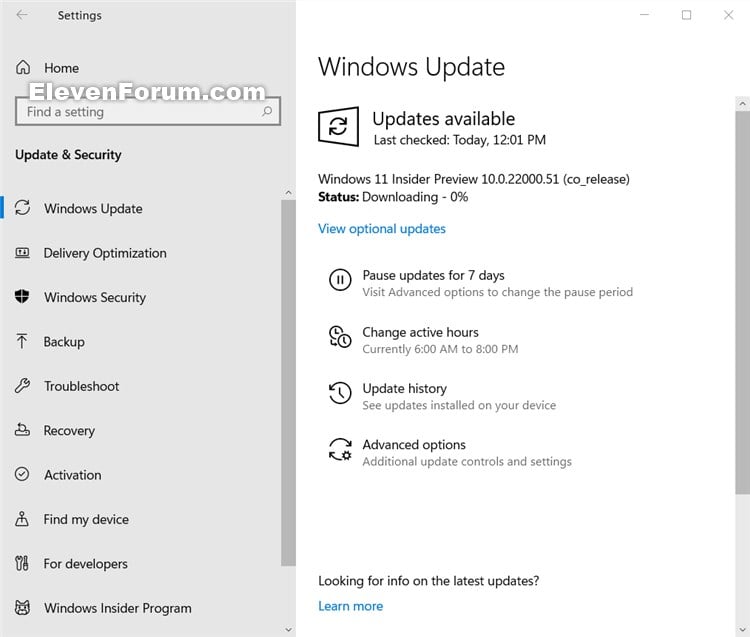Click the Update & Security heading

click(x=68, y=155)
